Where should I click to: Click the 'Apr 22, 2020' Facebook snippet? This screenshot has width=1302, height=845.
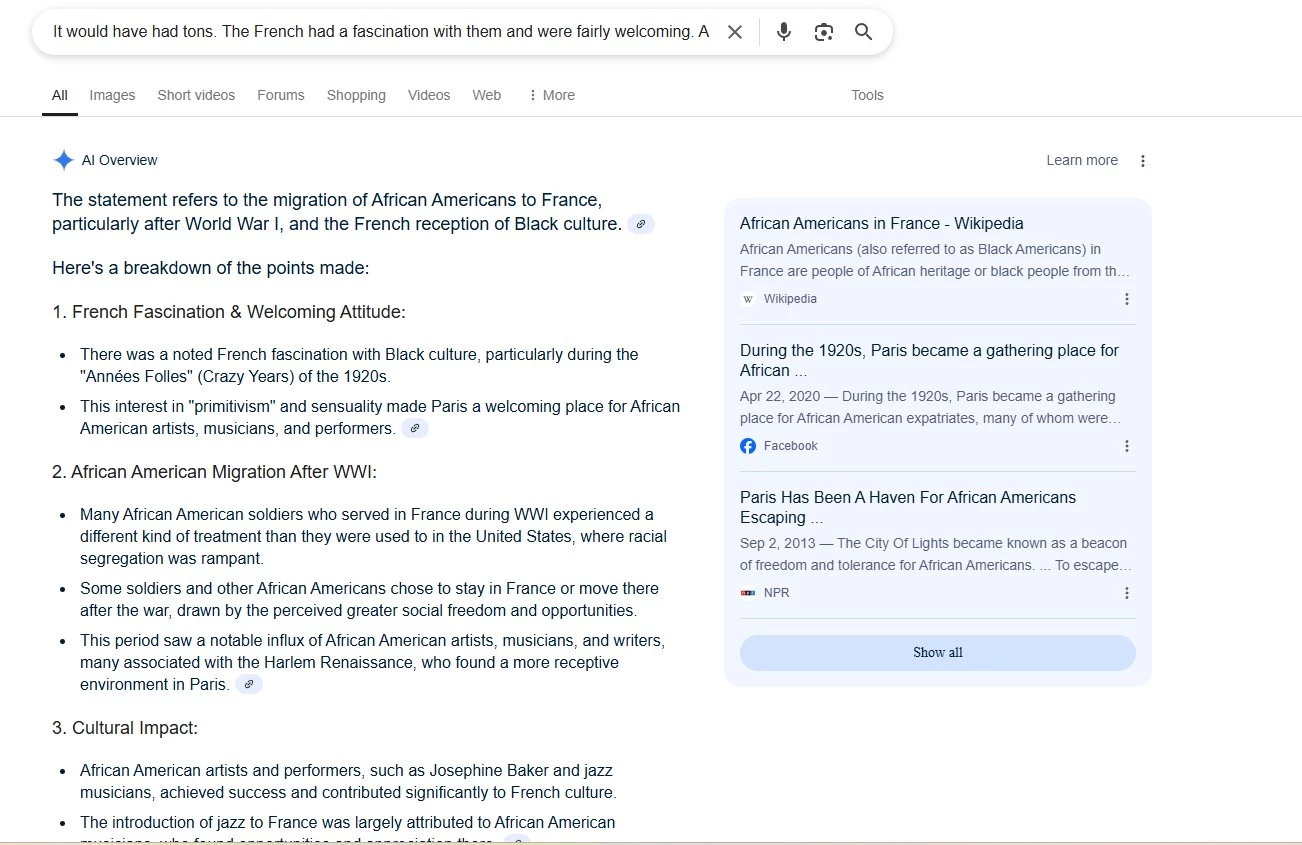pos(930,407)
